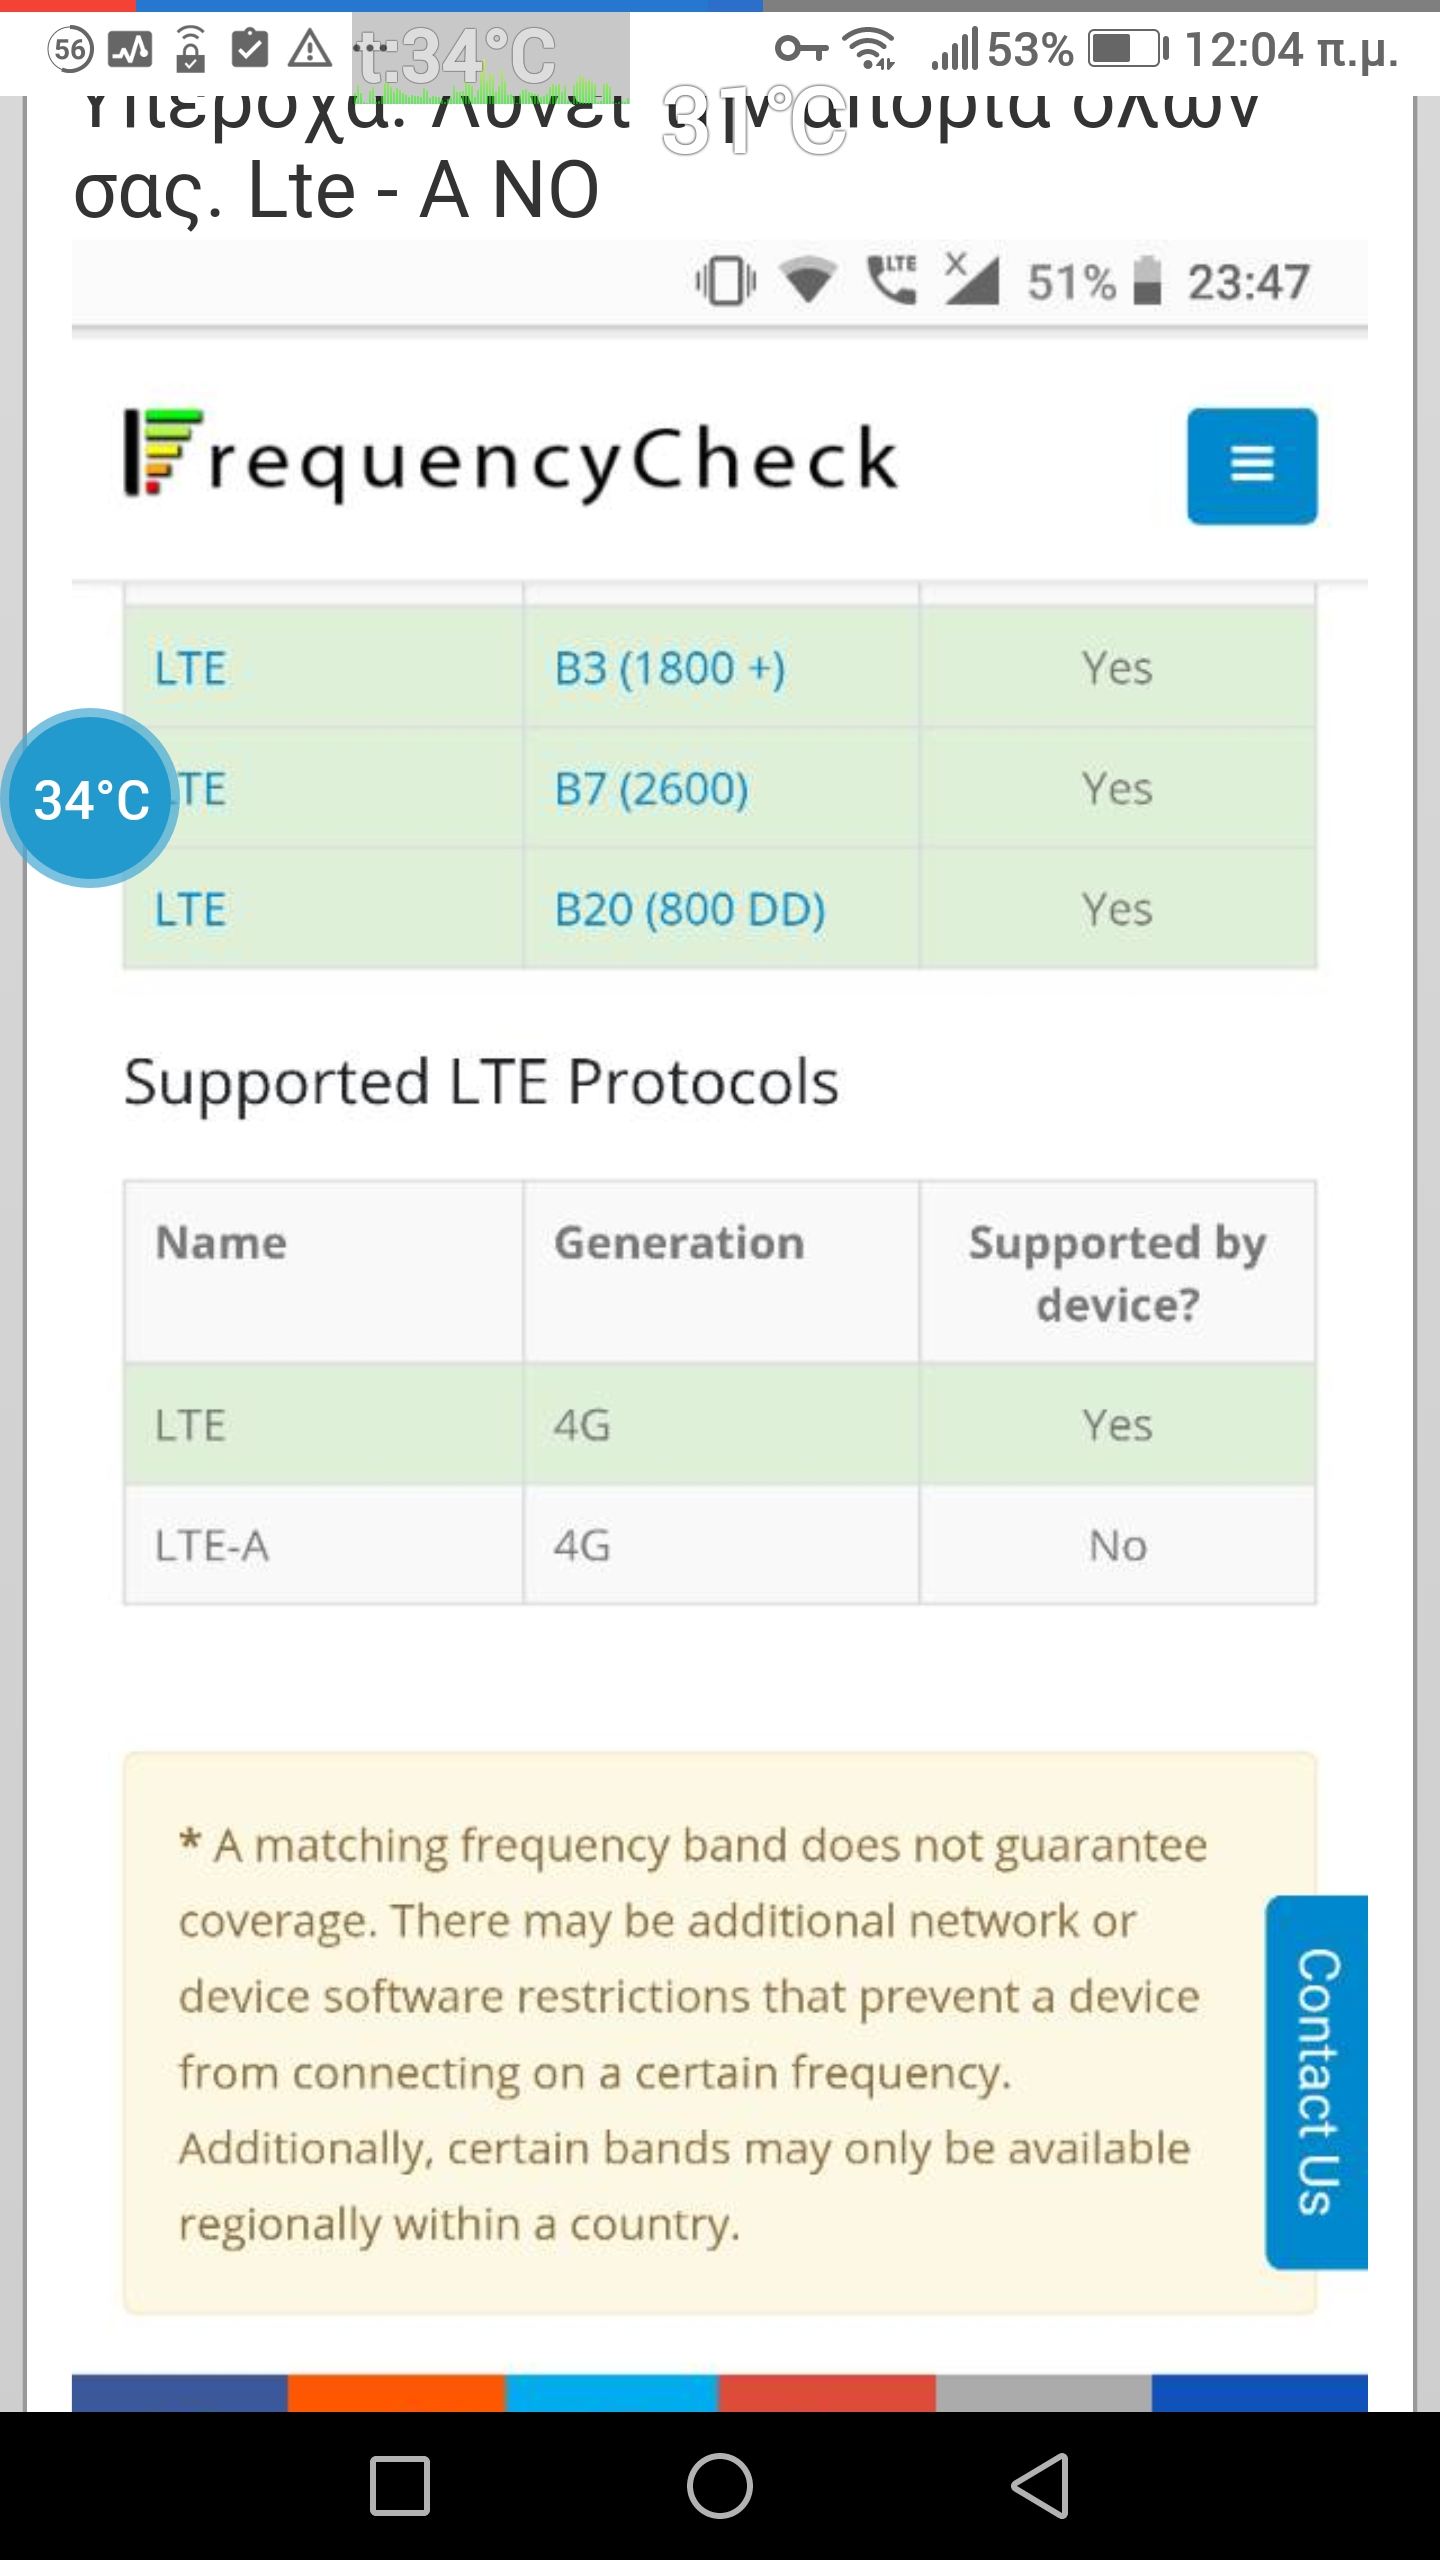Tap the LTE link in the B3 row
Image resolution: width=1440 pixels, height=2560 pixels.
[x=190, y=668]
